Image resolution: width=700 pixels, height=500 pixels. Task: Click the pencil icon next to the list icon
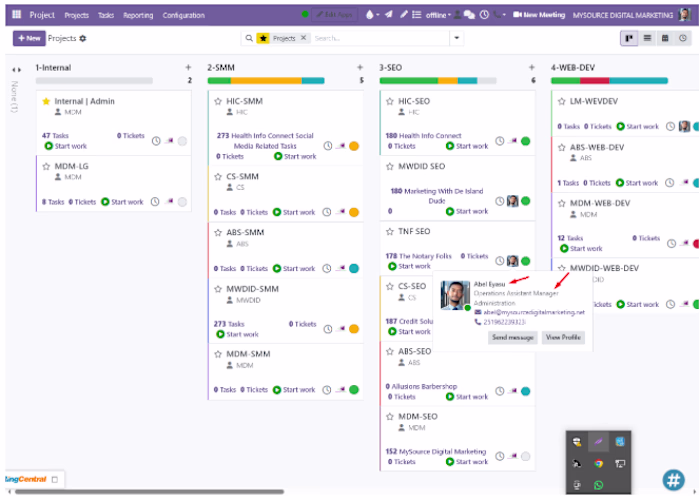404,15
